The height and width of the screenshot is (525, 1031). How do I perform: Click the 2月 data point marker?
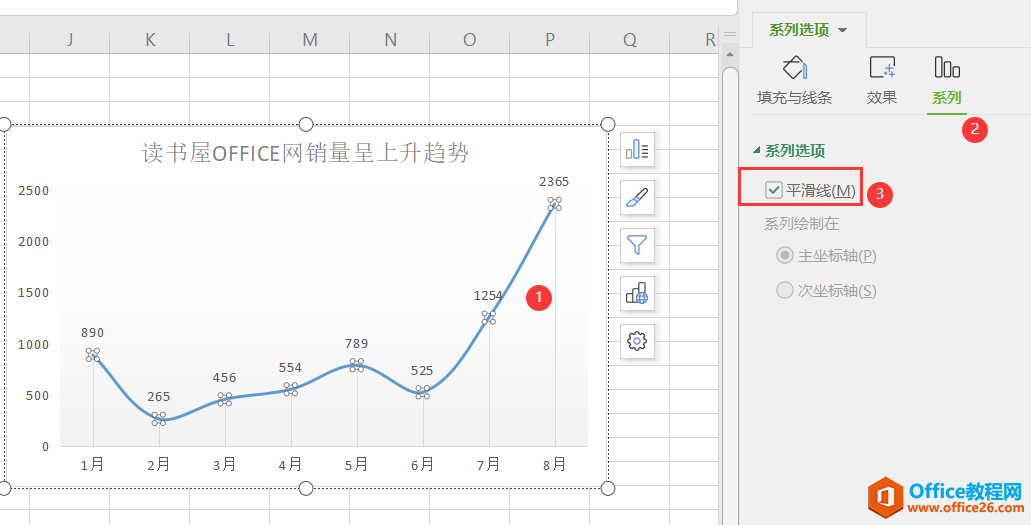[x=158, y=419]
